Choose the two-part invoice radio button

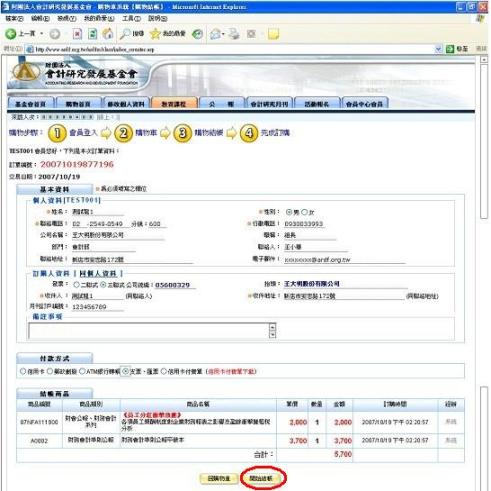pos(76,285)
